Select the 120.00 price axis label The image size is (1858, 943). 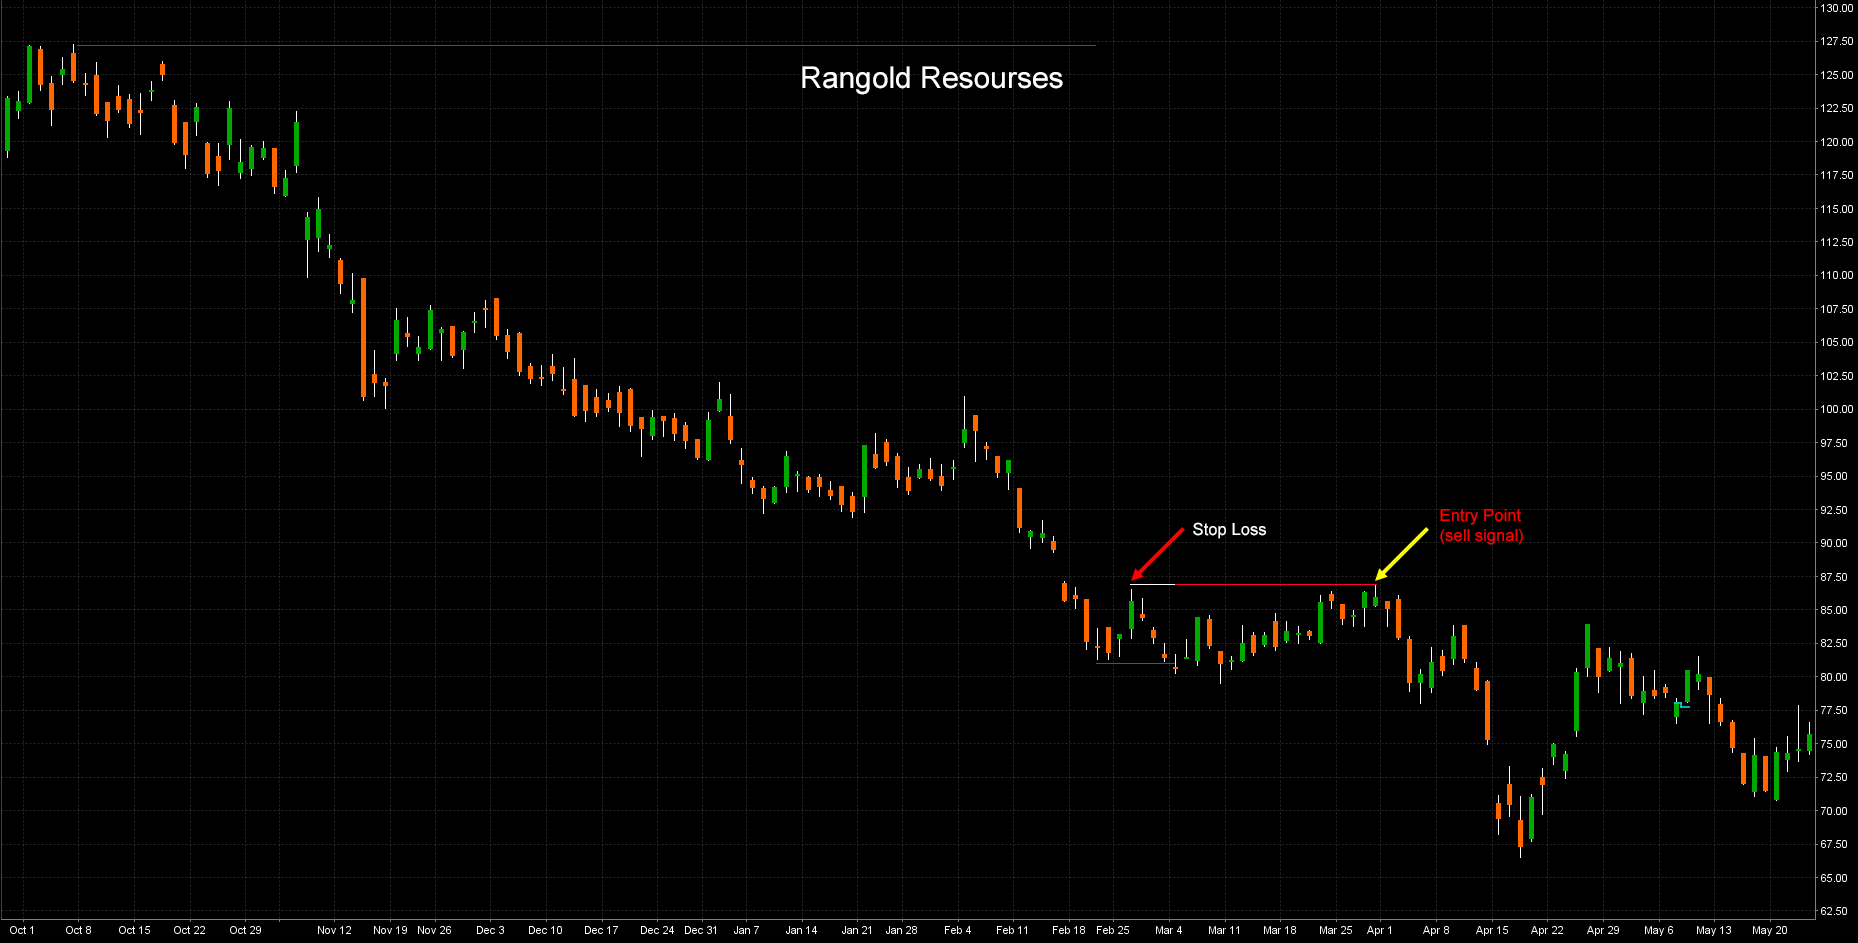pyautogui.click(x=1836, y=142)
